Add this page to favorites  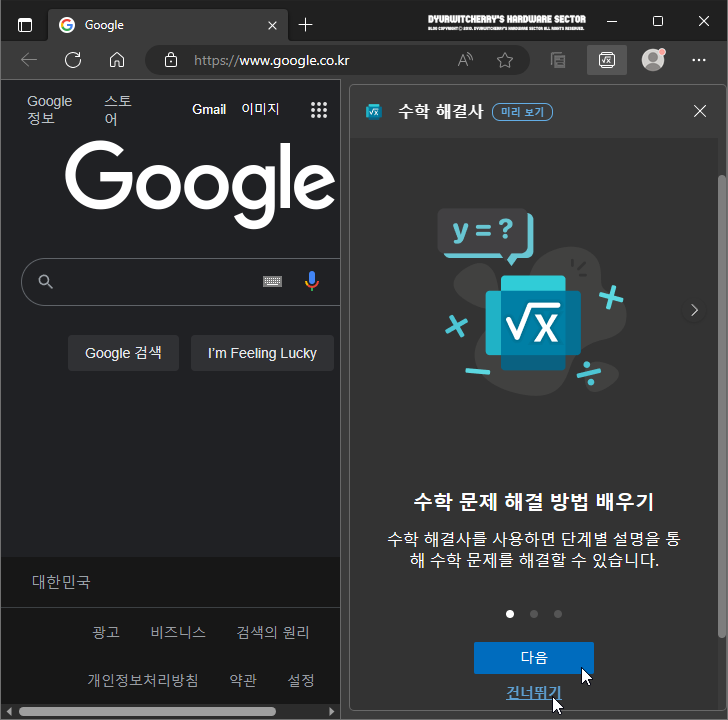pyautogui.click(x=505, y=60)
